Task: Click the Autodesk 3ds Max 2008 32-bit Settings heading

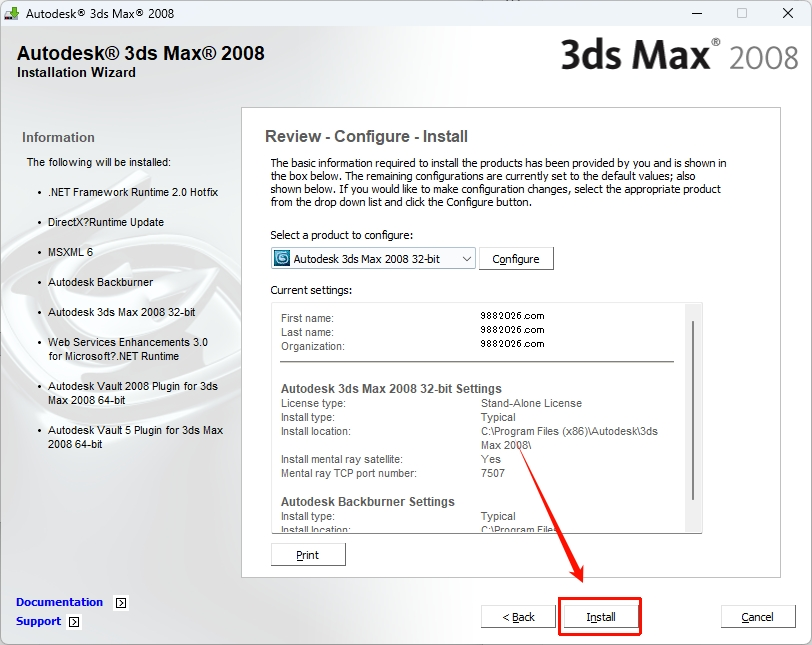Action: pyautogui.click(x=391, y=388)
